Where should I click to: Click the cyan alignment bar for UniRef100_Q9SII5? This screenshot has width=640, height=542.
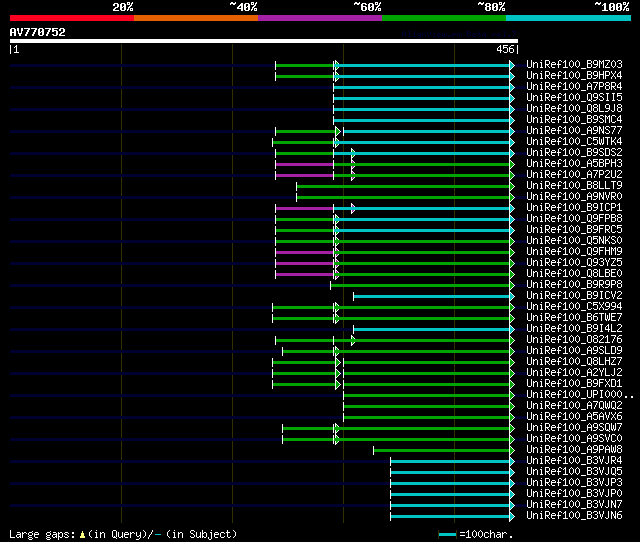(422, 98)
